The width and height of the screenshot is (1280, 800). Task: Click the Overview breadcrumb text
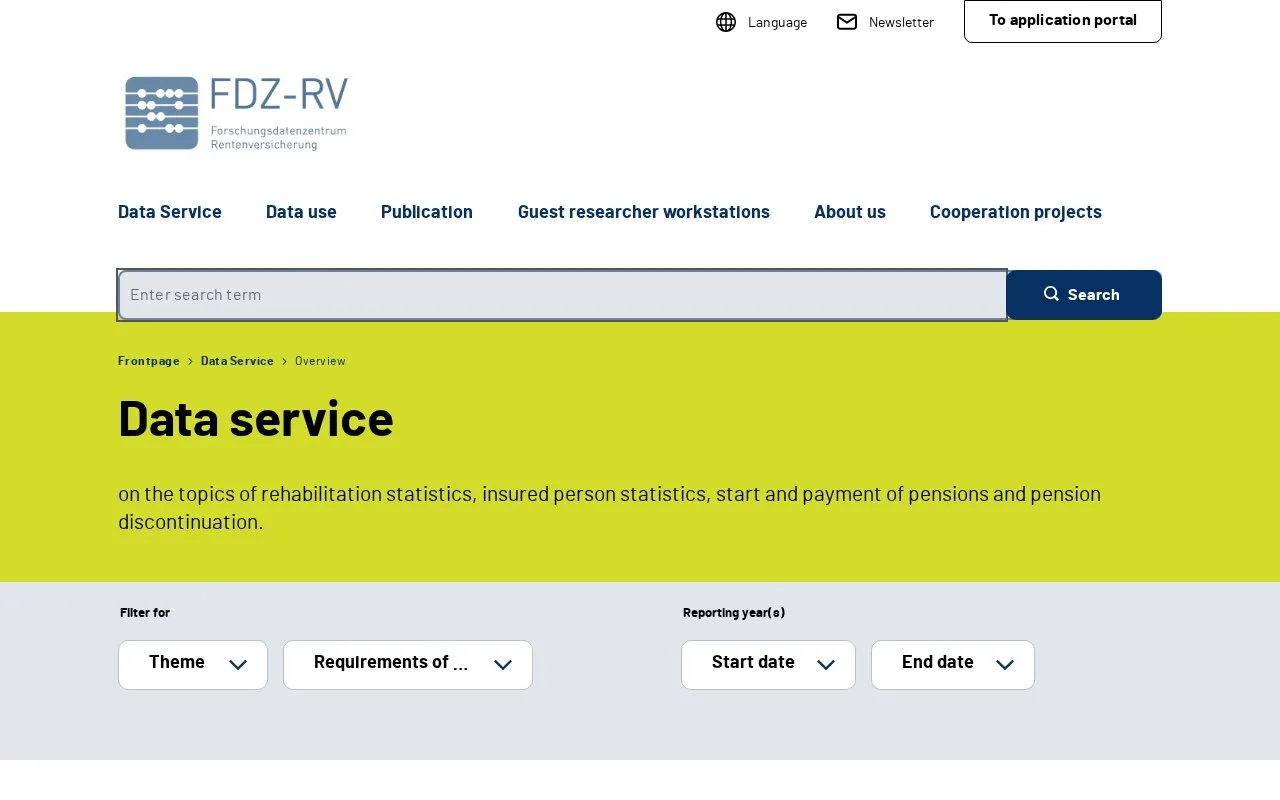coord(320,361)
